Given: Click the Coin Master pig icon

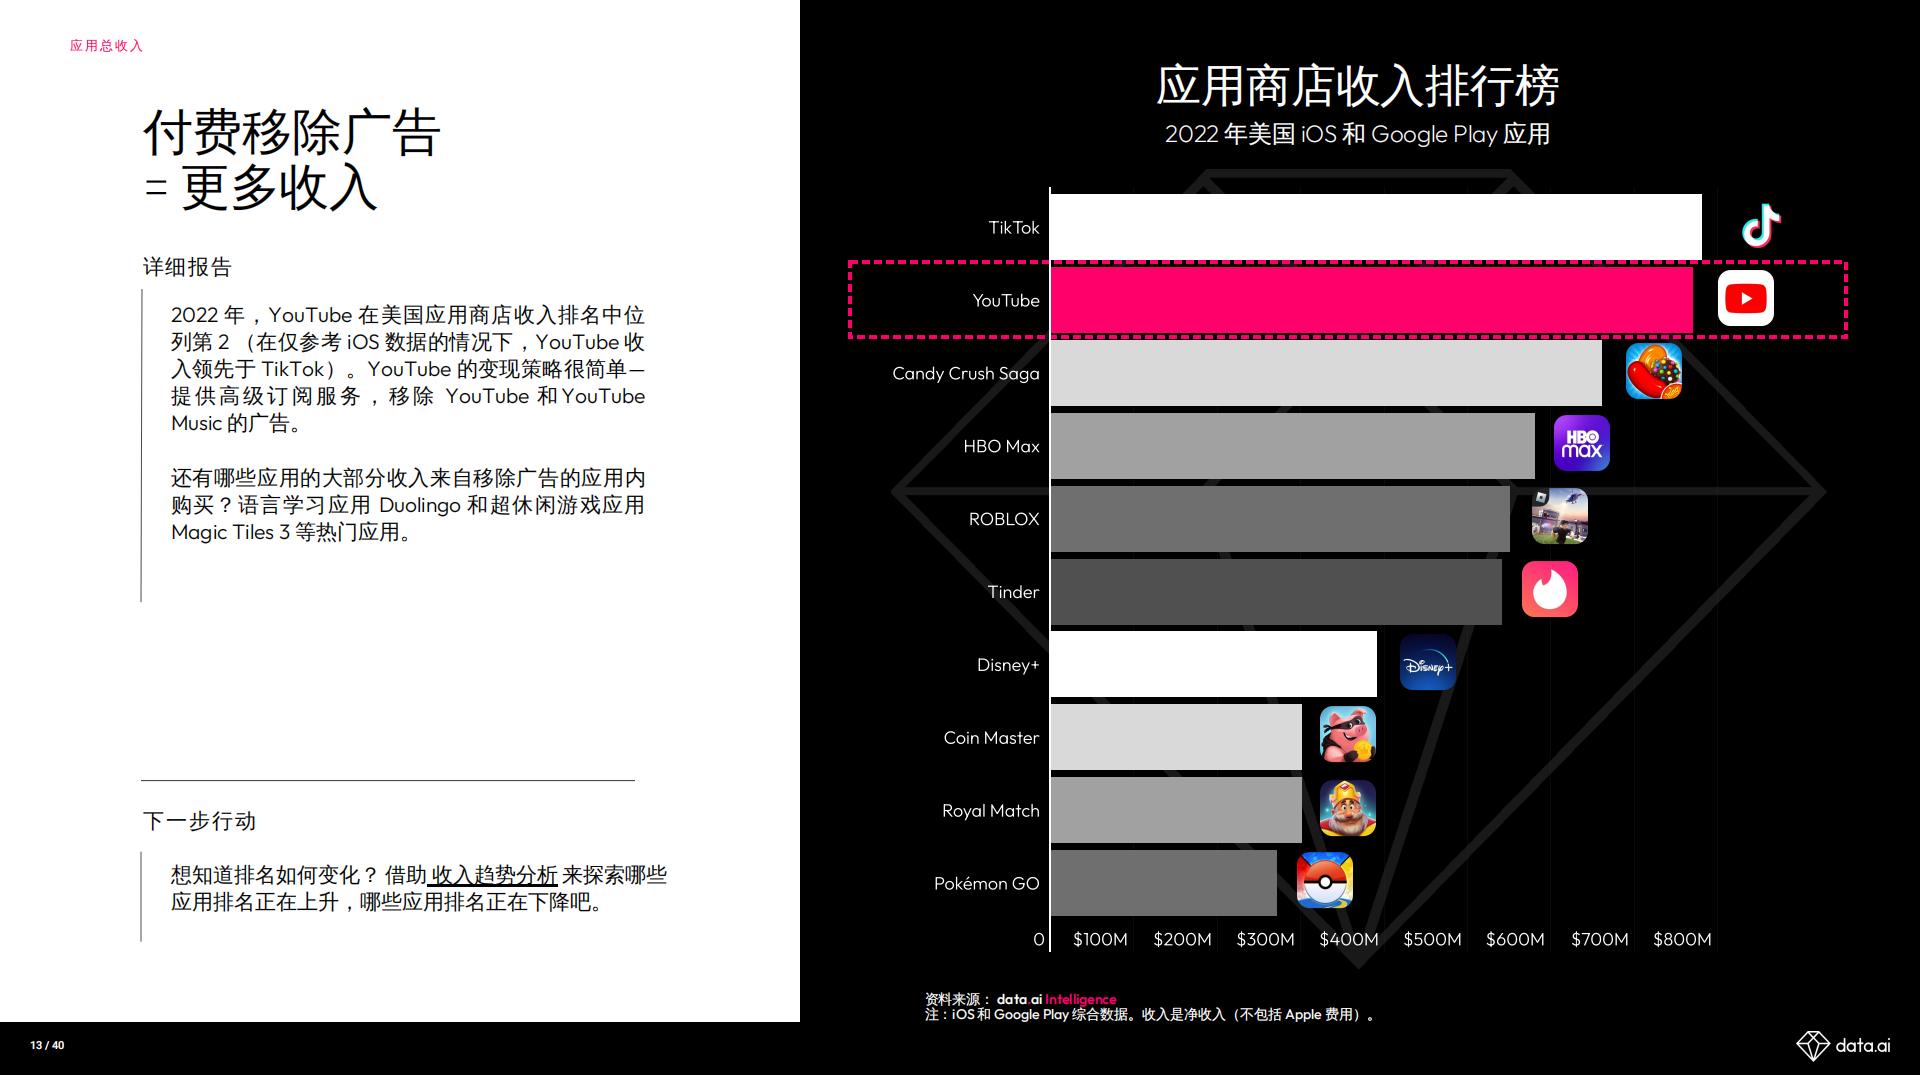Looking at the screenshot, I should click(1347, 735).
